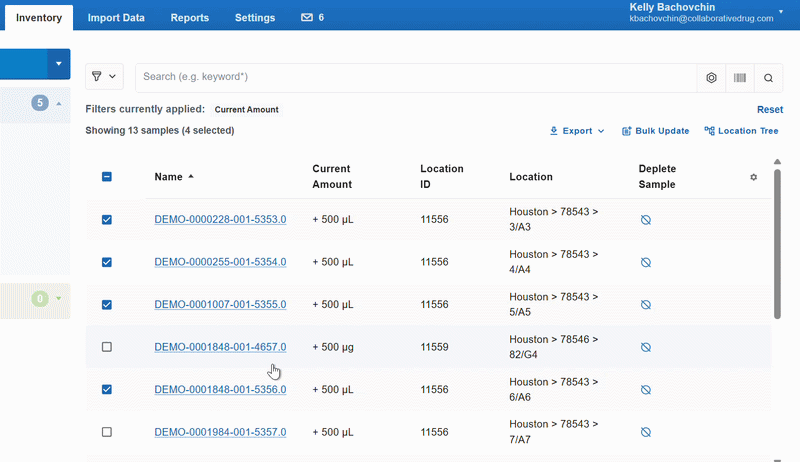Click user name Kelly Bachovchin
Image resolution: width=800 pixels, height=462 pixels.
[672, 7]
